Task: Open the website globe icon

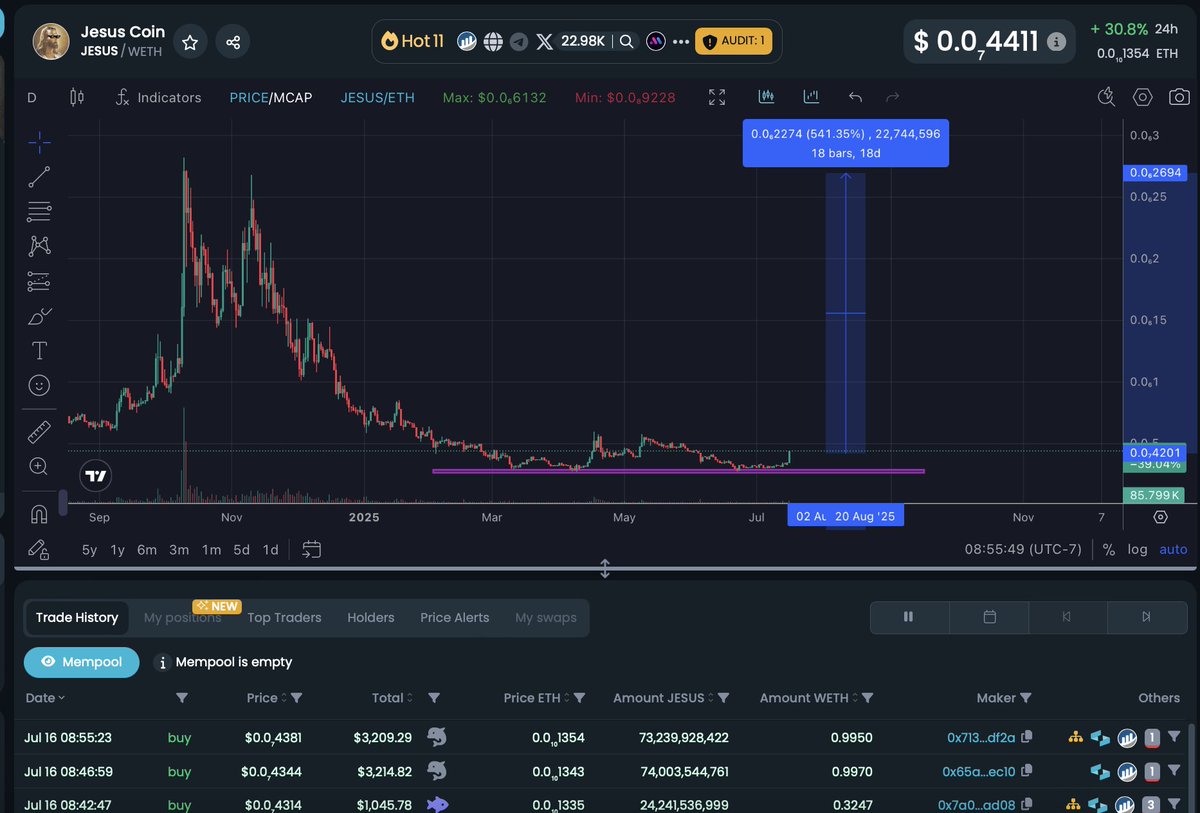Action: 493,41
